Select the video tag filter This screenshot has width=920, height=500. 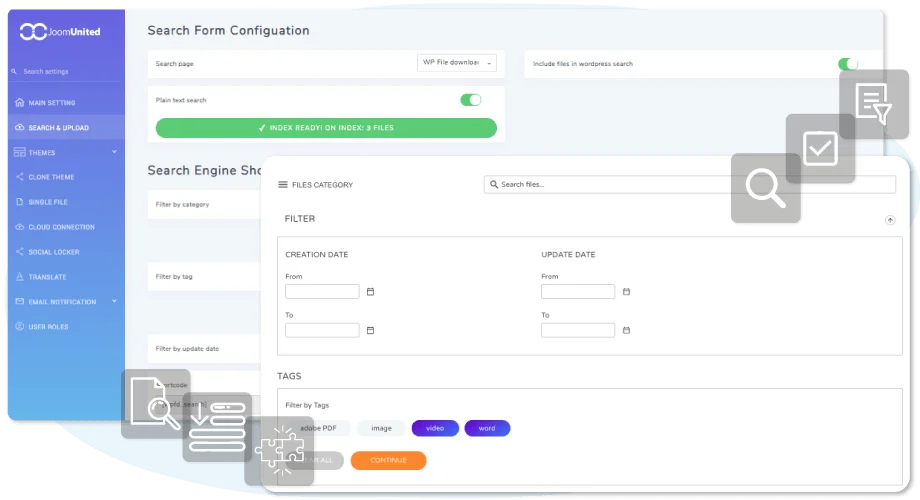pyautogui.click(x=435, y=428)
